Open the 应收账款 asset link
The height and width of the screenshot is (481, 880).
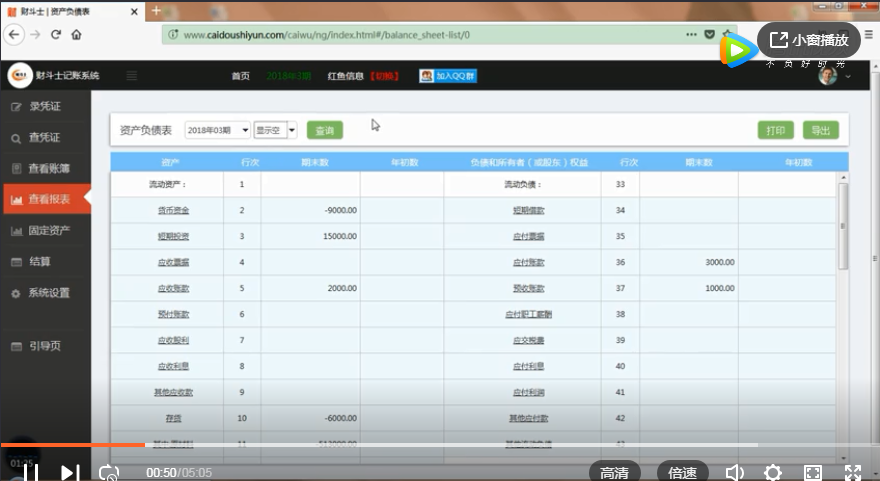click(173, 288)
